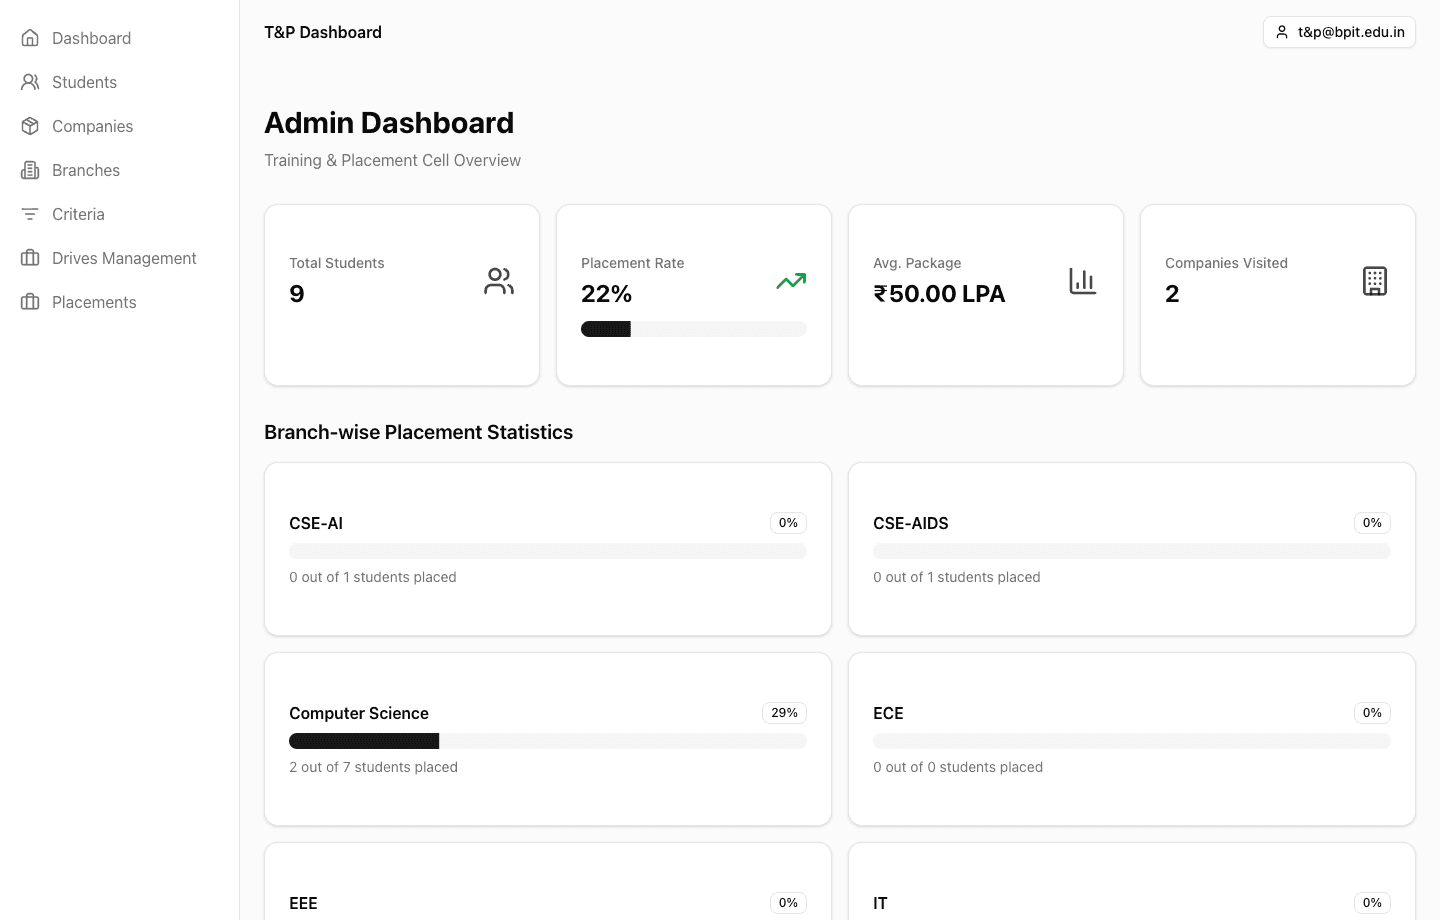Click CSE-AIDS's '0 out of 1 students placed'
Viewport: 1440px width, 920px height.
(x=957, y=577)
